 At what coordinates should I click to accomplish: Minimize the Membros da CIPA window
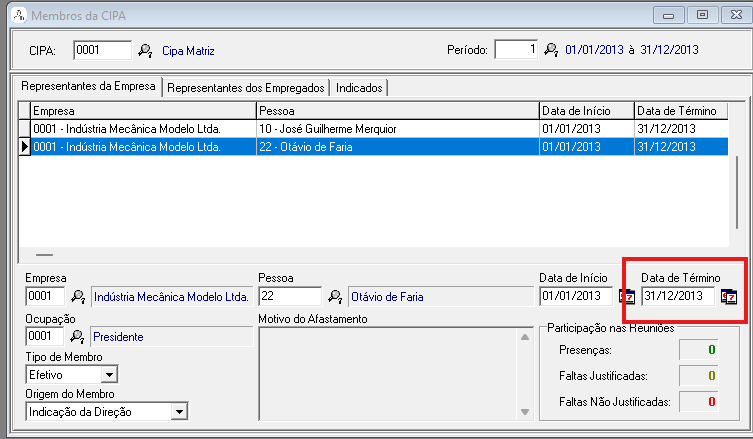[x=668, y=15]
